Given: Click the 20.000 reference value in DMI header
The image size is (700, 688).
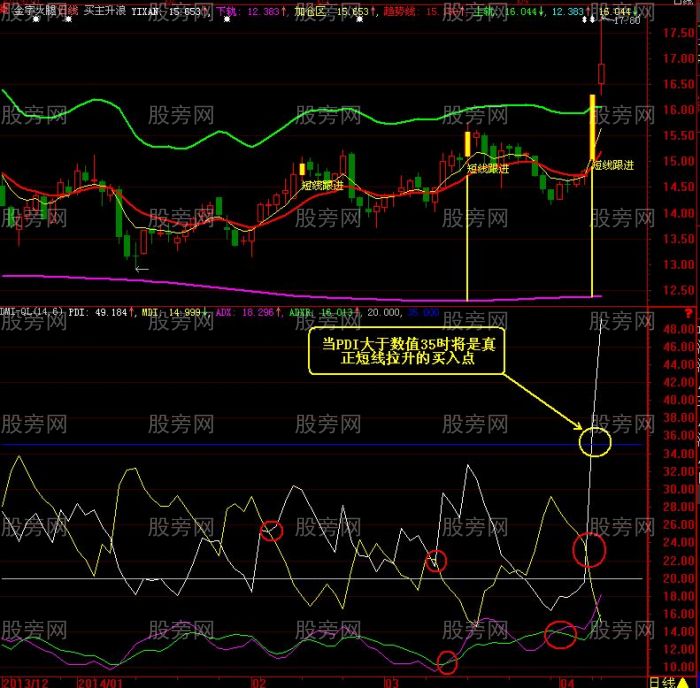Looking at the screenshot, I should point(384,312).
